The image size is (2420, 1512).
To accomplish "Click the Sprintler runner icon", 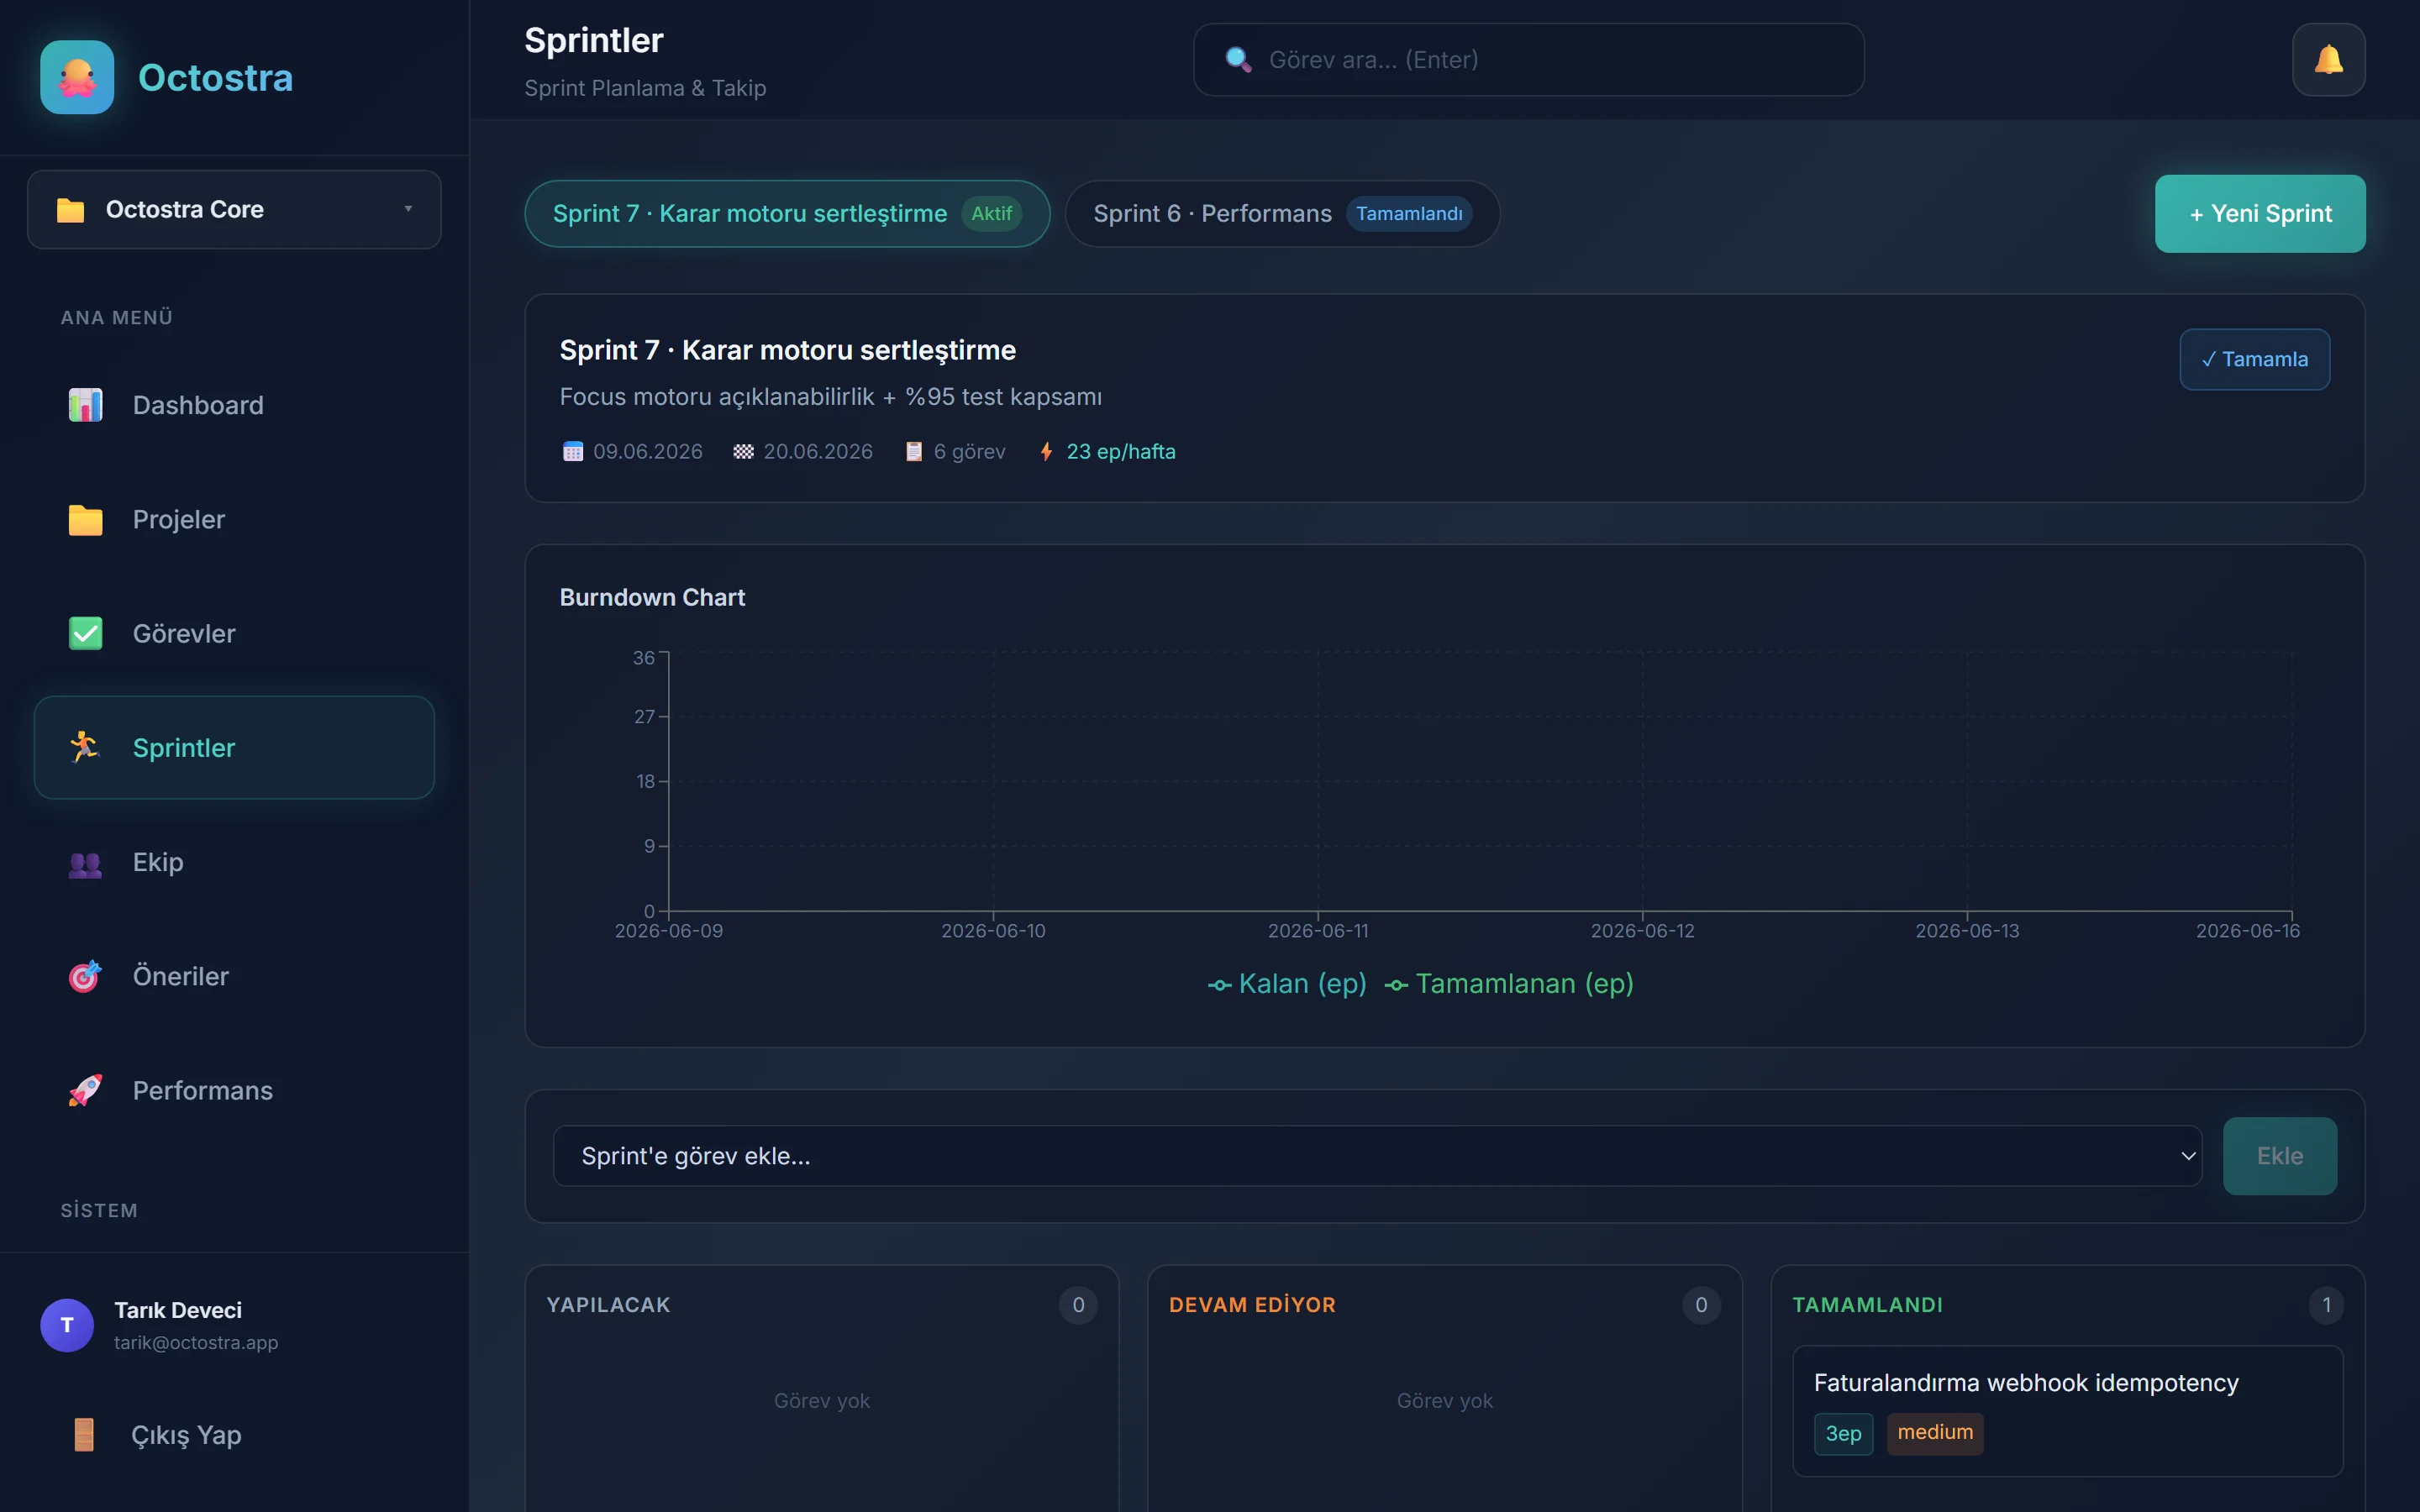I will (x=85, y=747).
